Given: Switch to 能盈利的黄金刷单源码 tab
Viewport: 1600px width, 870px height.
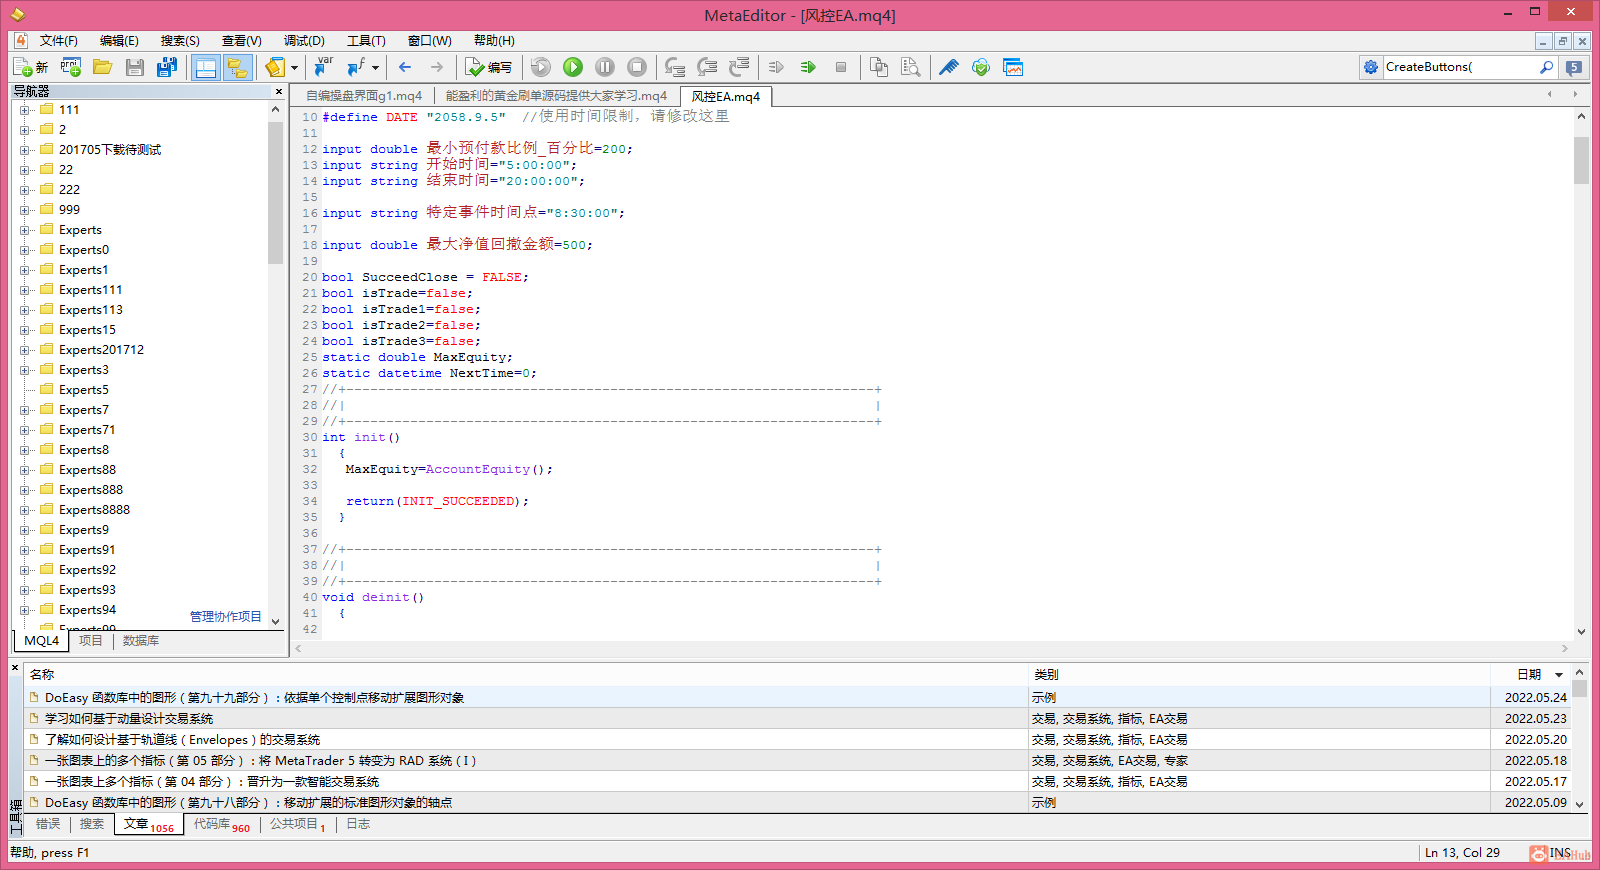Looking at the screenshot, I should click(556, 96).
